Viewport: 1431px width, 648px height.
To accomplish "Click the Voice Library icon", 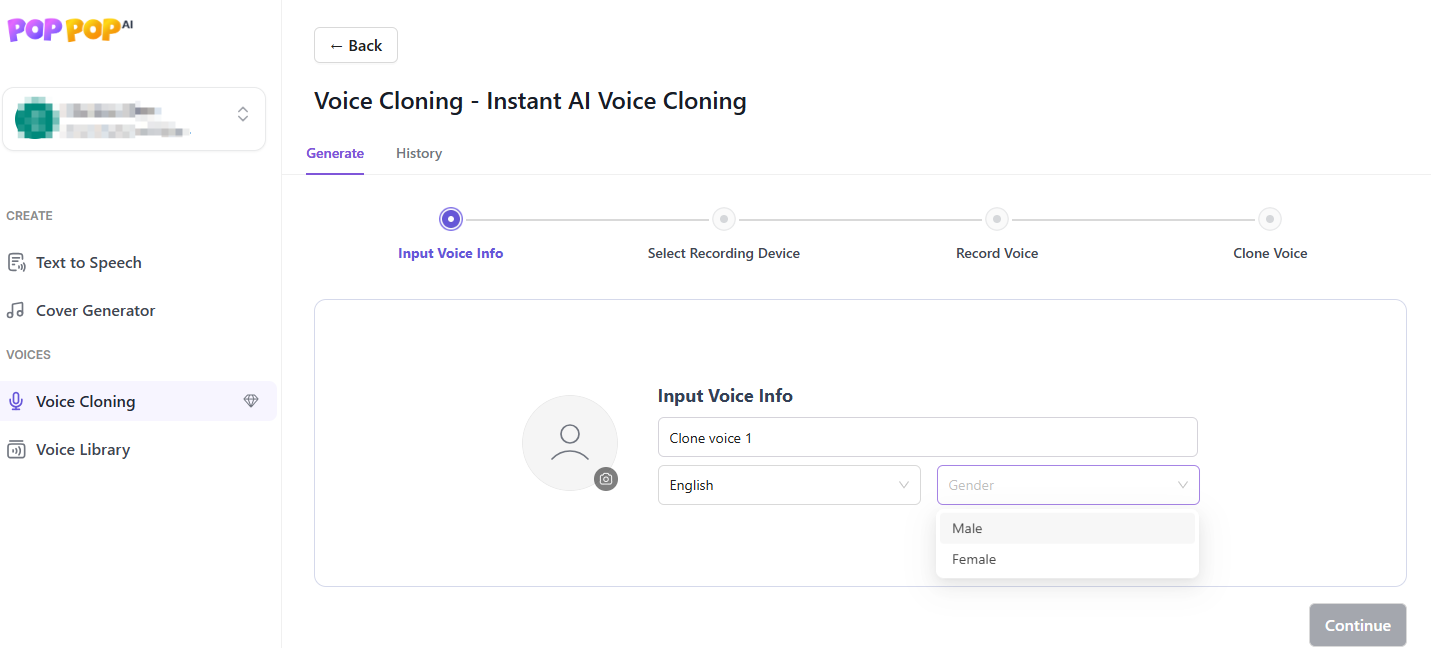I will (x=16, y=450).
